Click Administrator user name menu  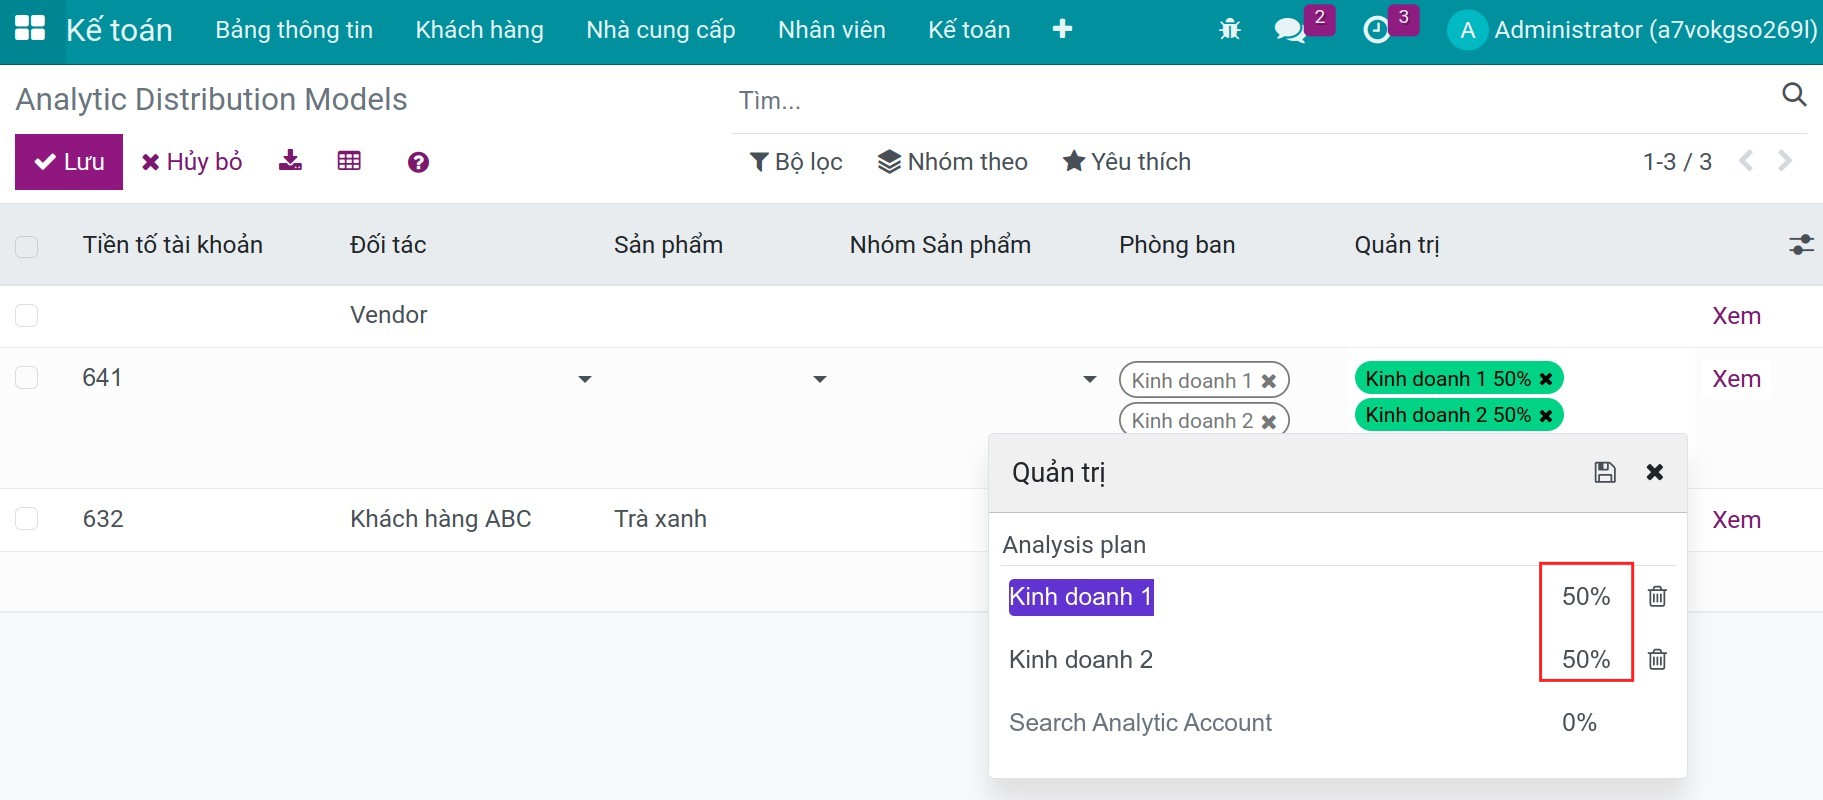[x=1655, y=30]
